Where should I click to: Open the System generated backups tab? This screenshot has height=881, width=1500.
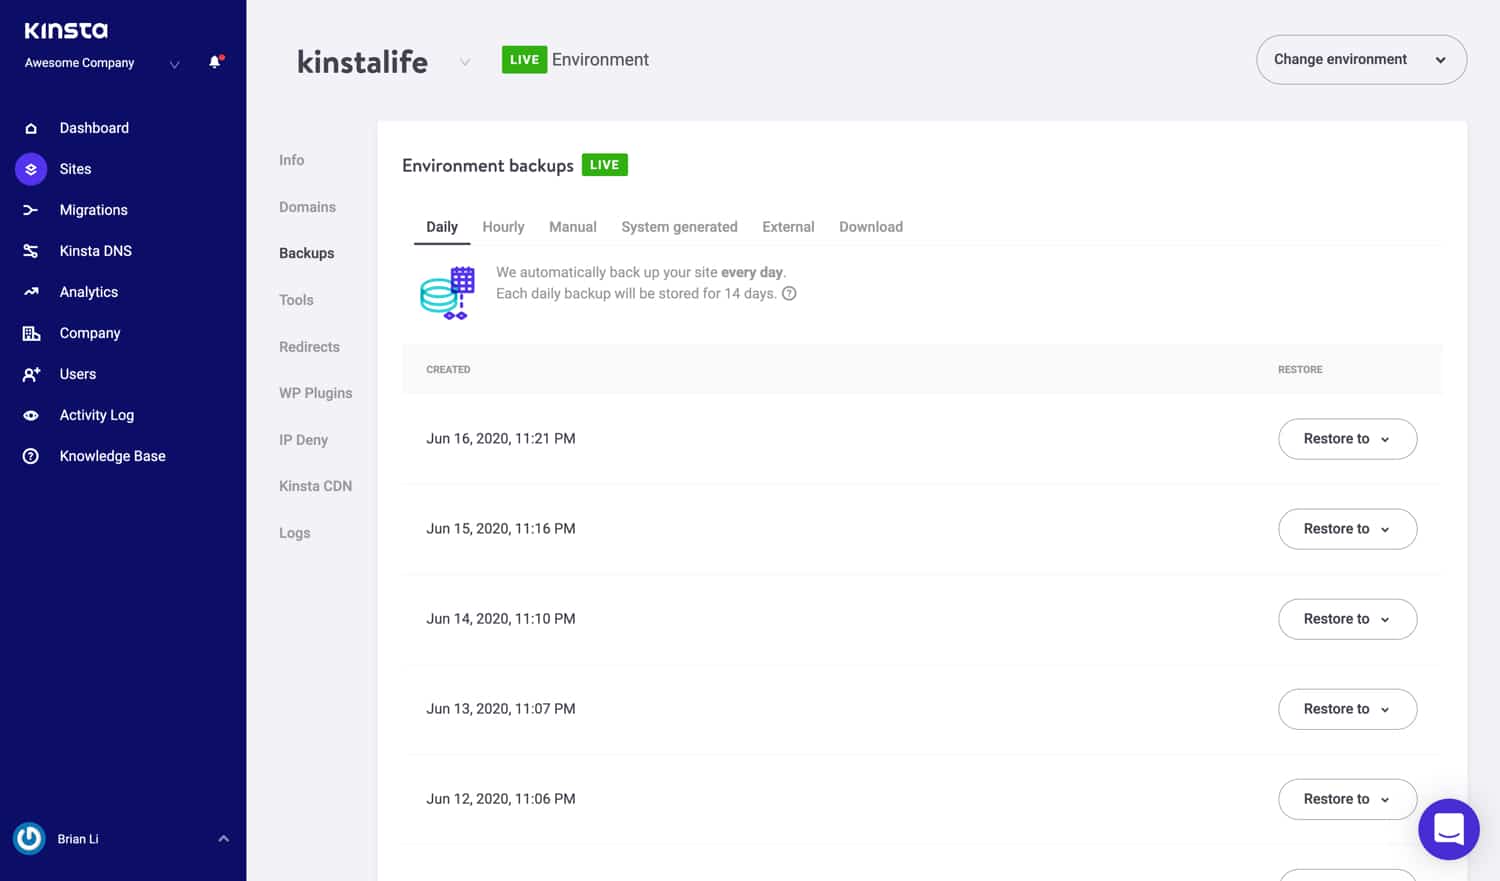(679, 226)
